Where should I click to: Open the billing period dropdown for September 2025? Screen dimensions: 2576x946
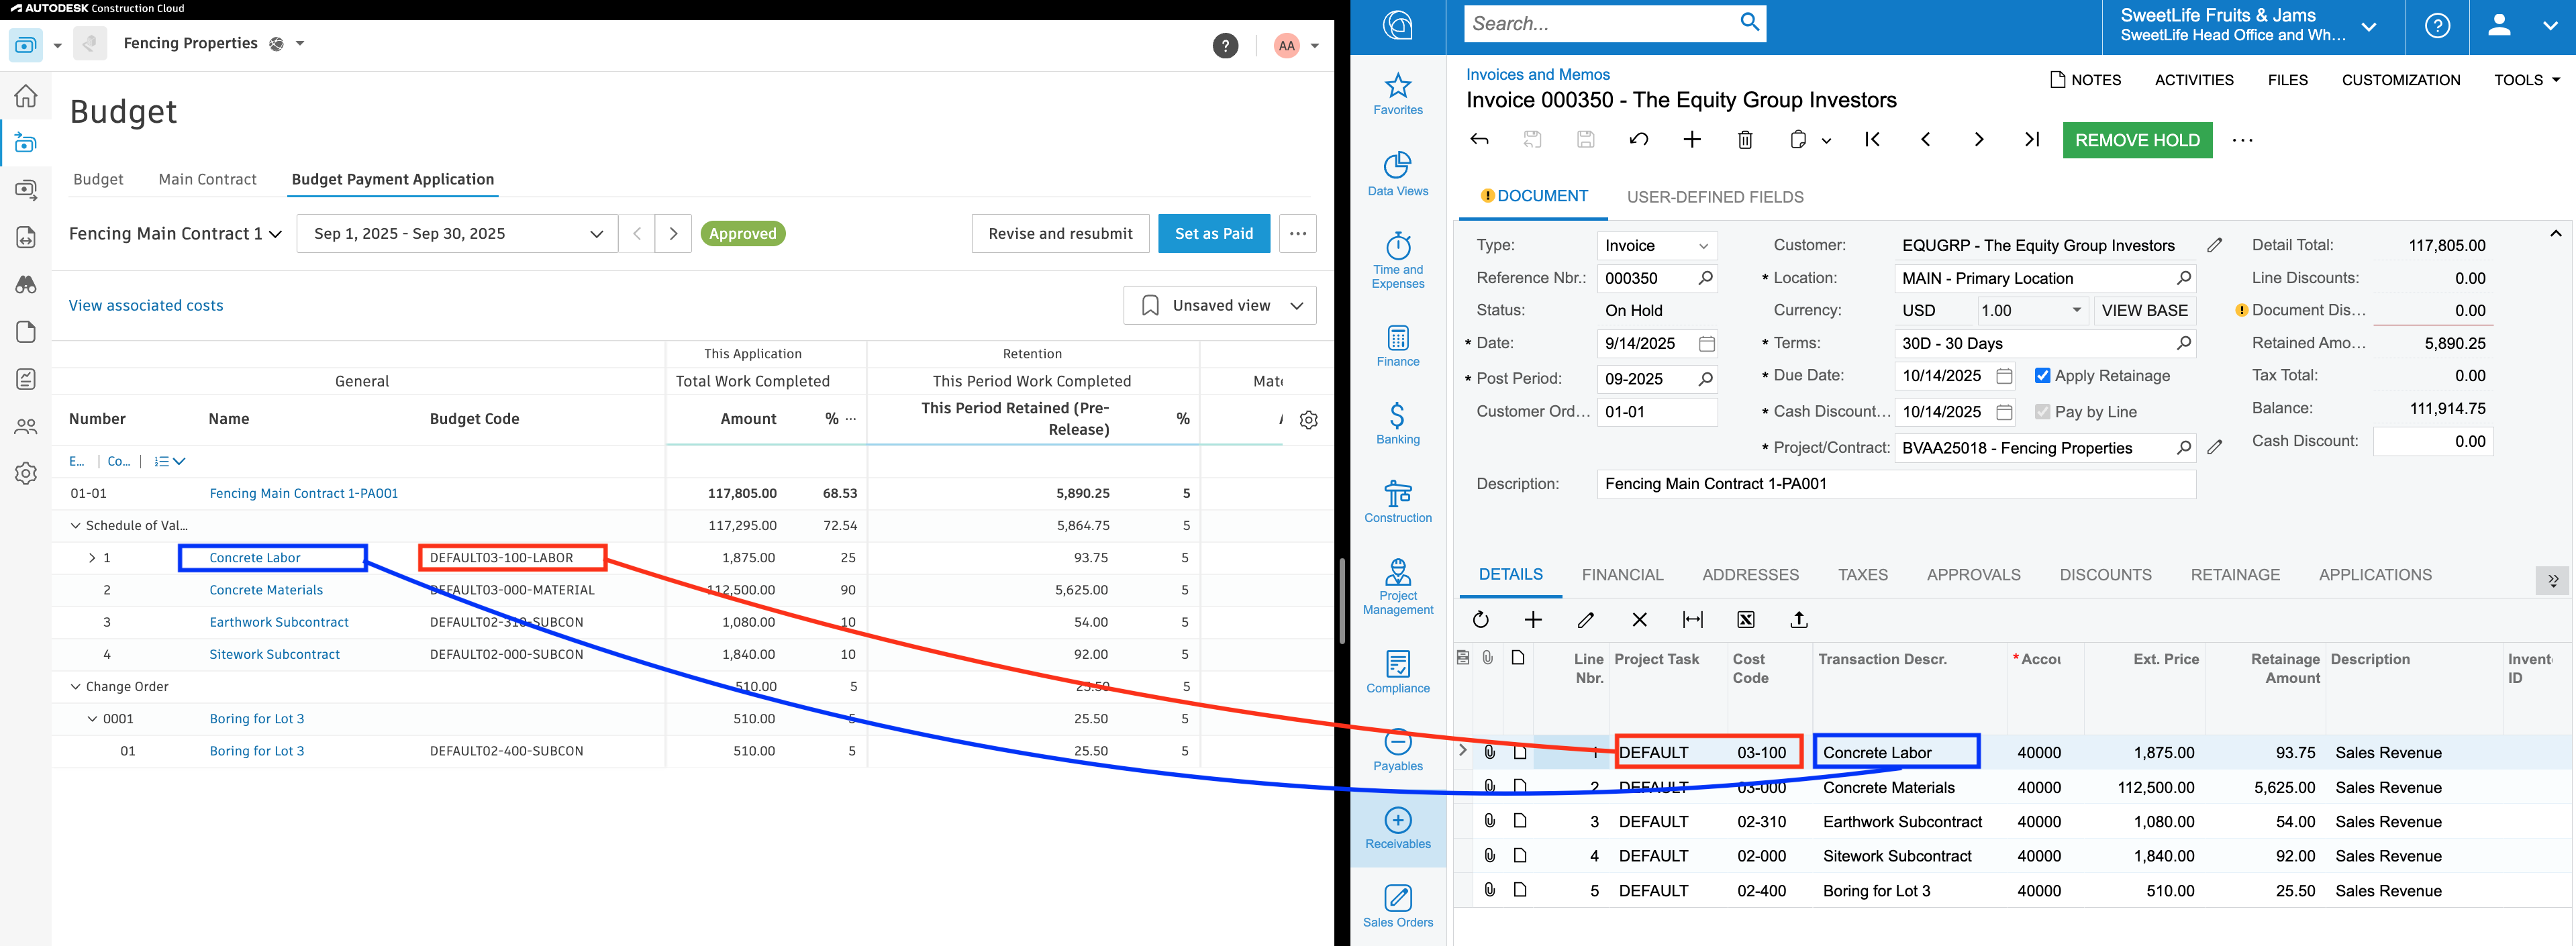(x=597, y=233)
